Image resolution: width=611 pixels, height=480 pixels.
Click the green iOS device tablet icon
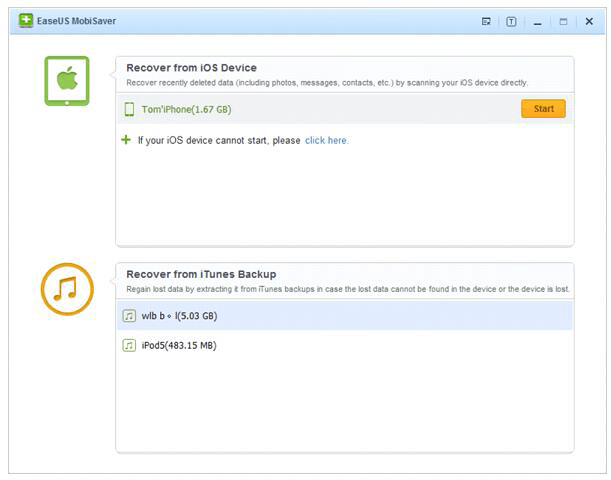pos(67,81)
